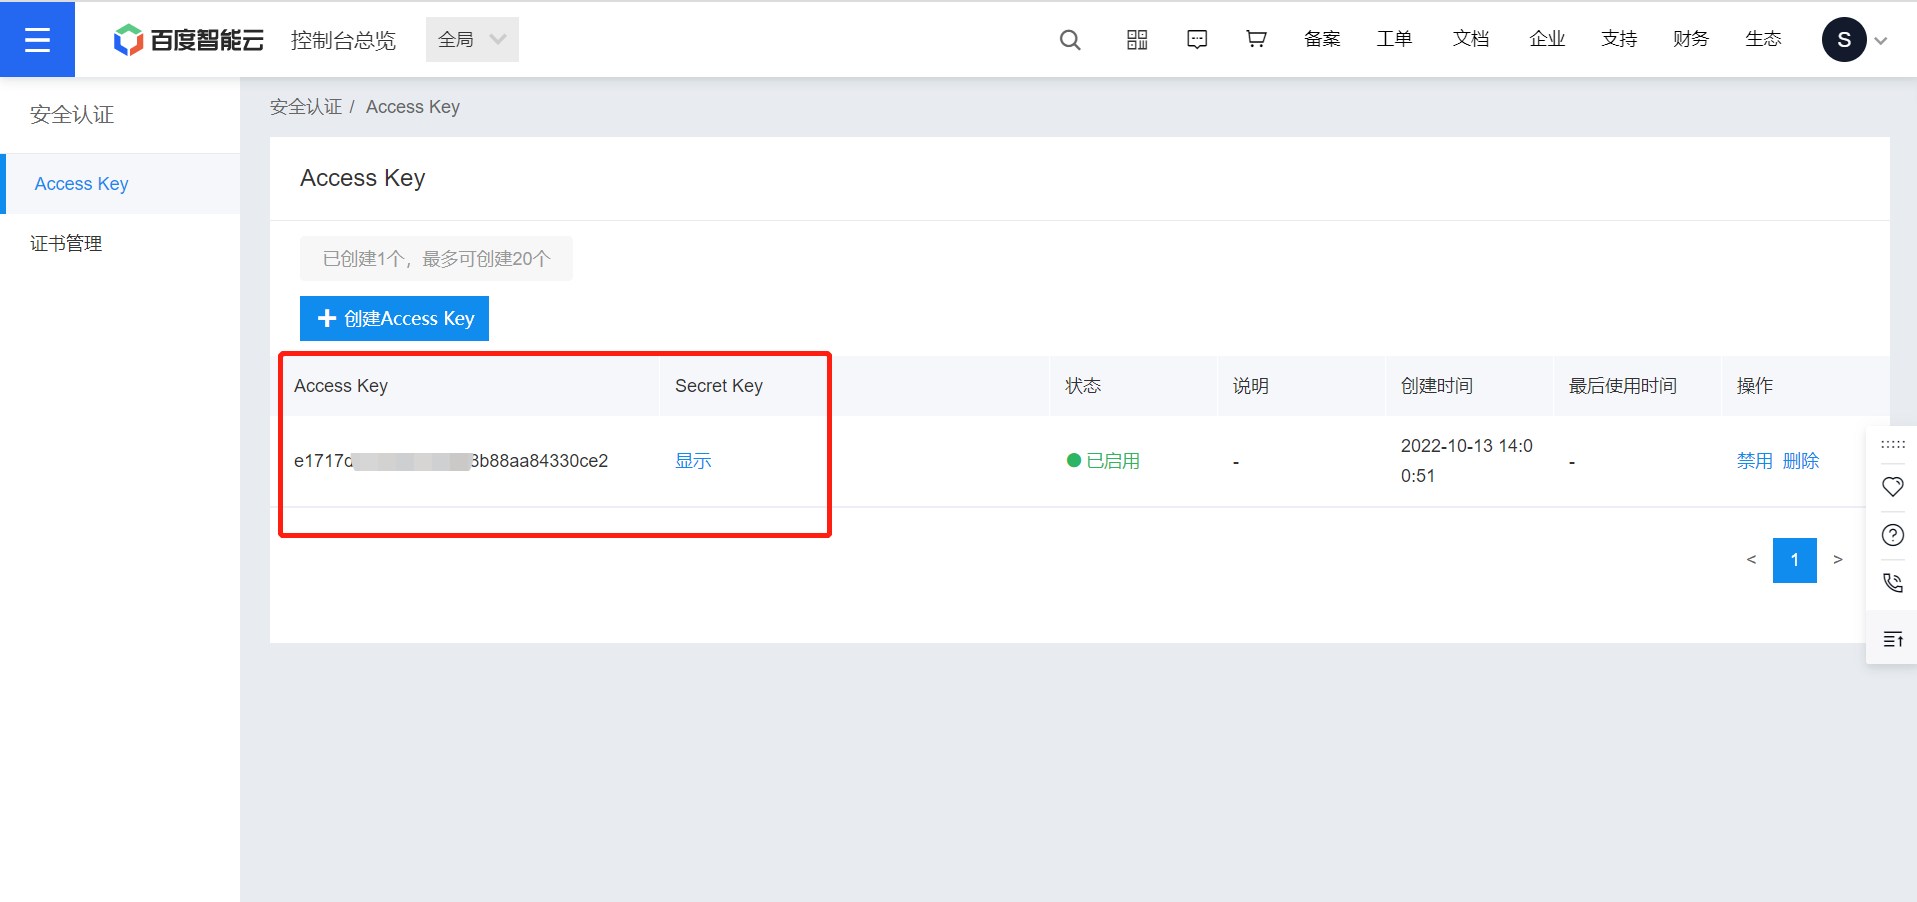Click the back-to-top list icon
Image resolution: width=1917 pixels, height=902 pixels.
[x=1893, y=639]
